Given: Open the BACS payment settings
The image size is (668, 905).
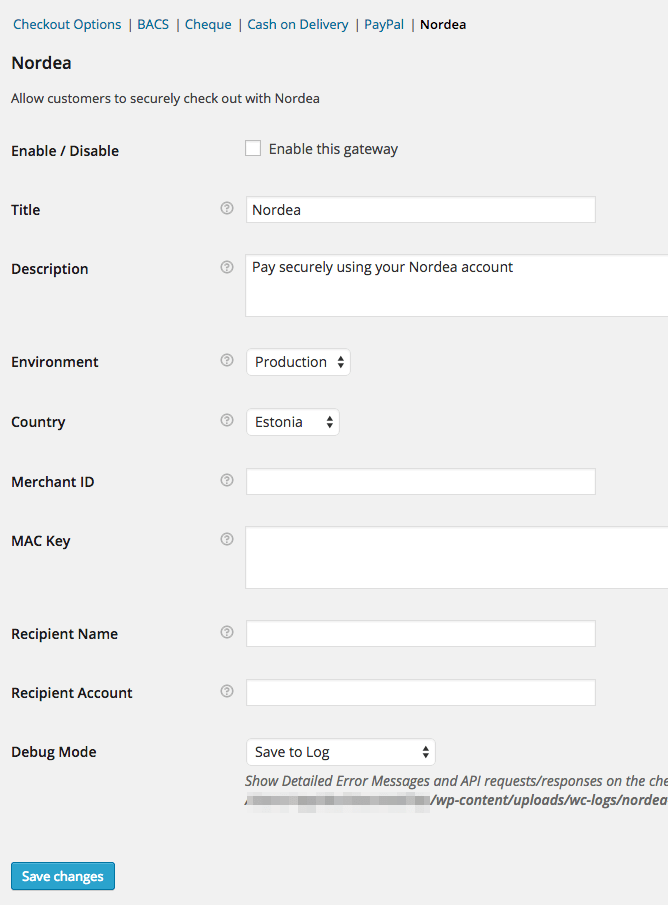Looking at the screenshot, I should click(152, 24).
